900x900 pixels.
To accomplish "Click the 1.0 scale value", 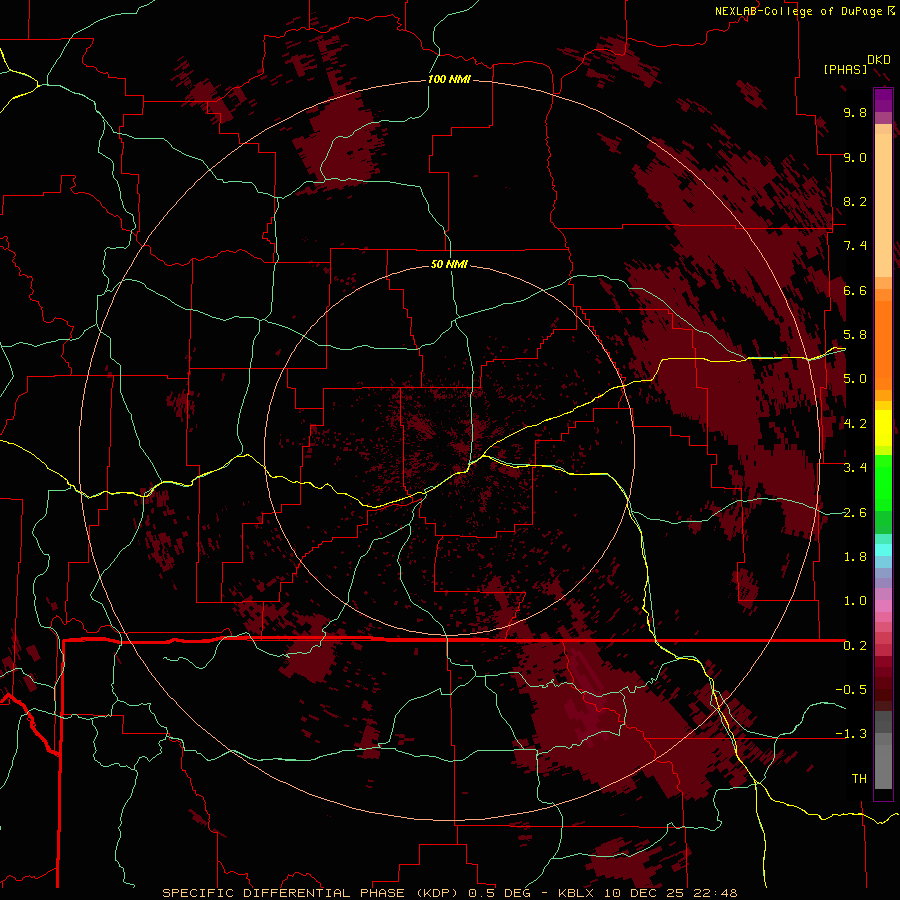I will [x=855, y=601].
